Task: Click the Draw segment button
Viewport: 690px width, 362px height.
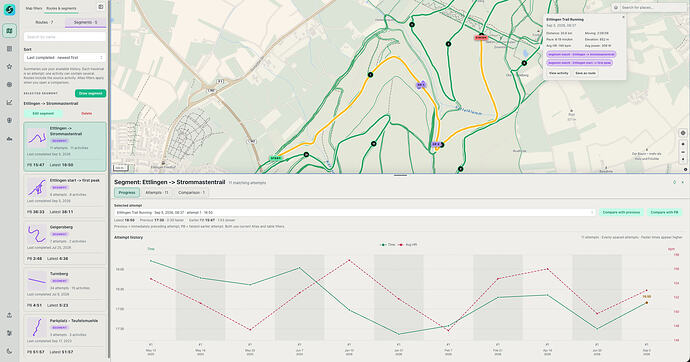Action: tap(90, 93)
